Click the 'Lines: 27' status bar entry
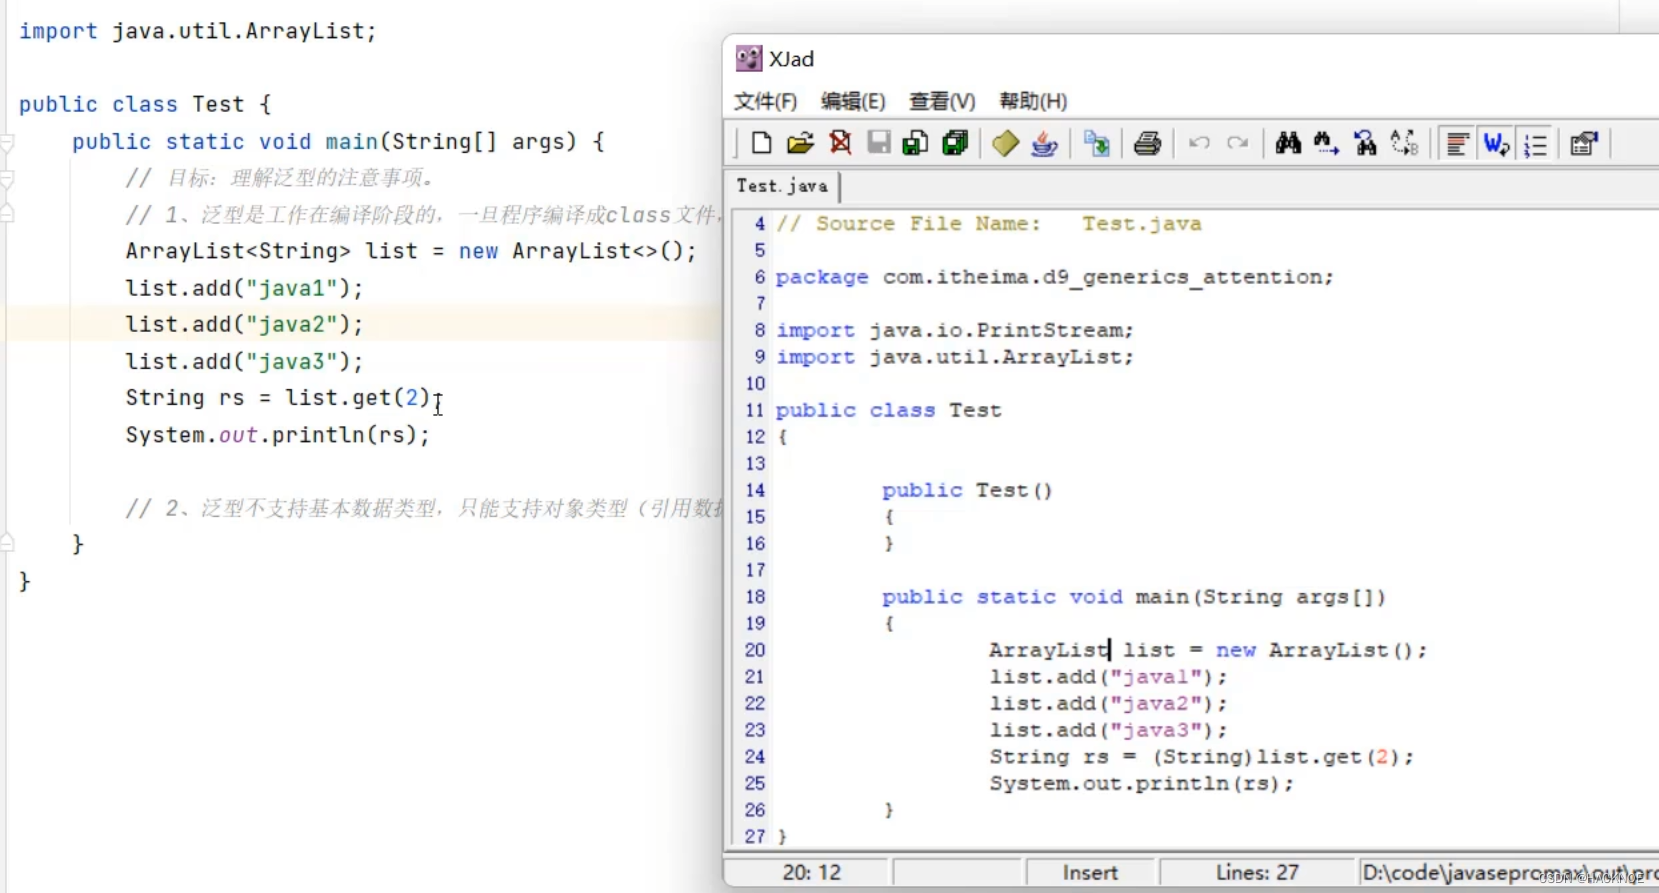The width and height of the screenshot is (1659, 893). (x=1257, y=873)
